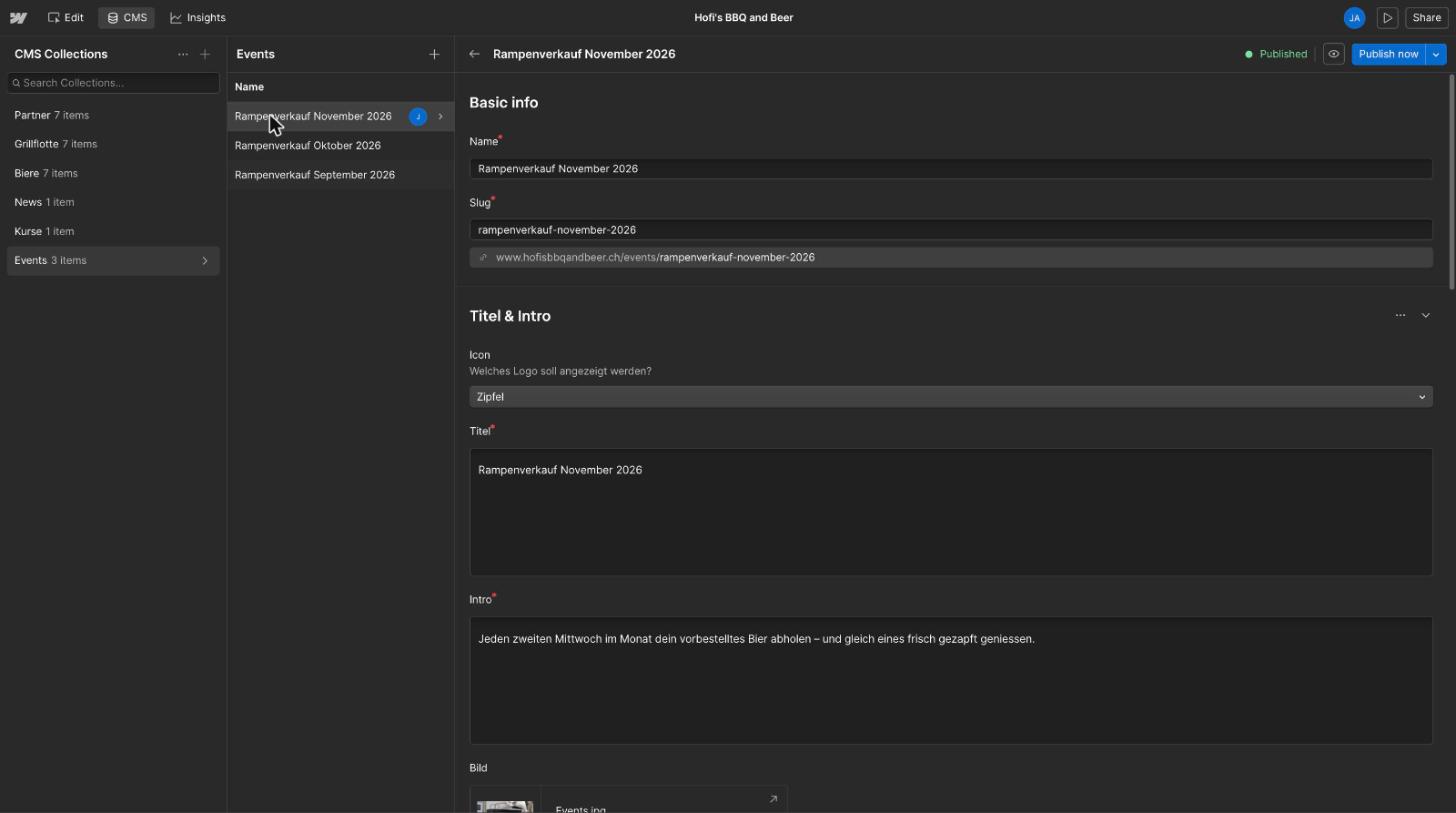Click the play preview icon
The image size is (1456, 813).
click(x=1387, y=18)
